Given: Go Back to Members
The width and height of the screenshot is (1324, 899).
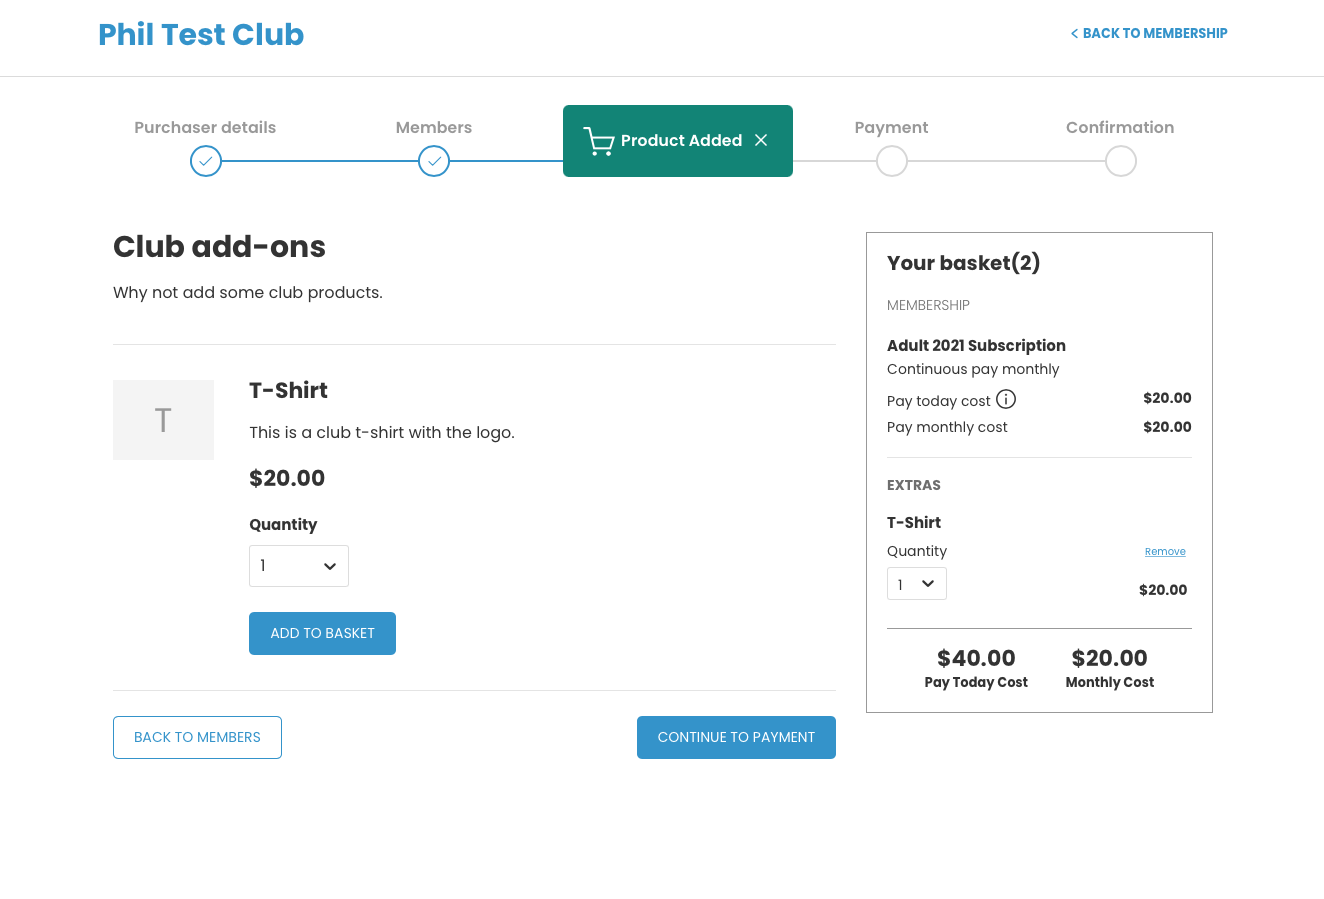Looking at the screenshot, I should tap(197, 737).
